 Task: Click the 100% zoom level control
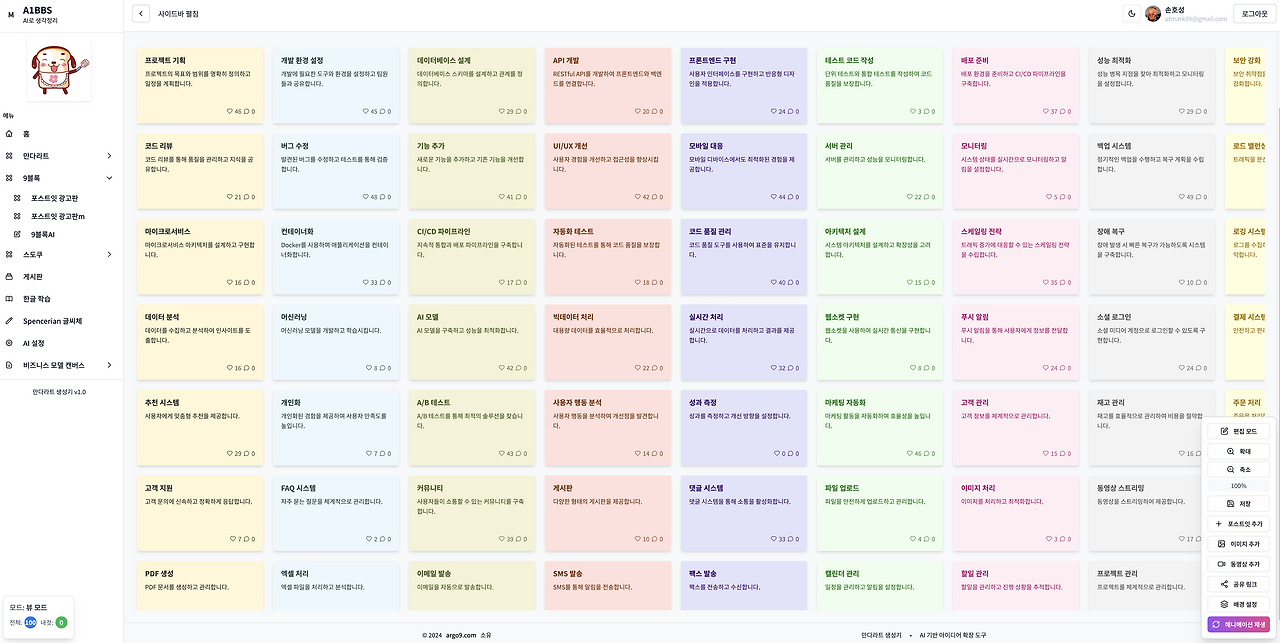click(1239, 484)
